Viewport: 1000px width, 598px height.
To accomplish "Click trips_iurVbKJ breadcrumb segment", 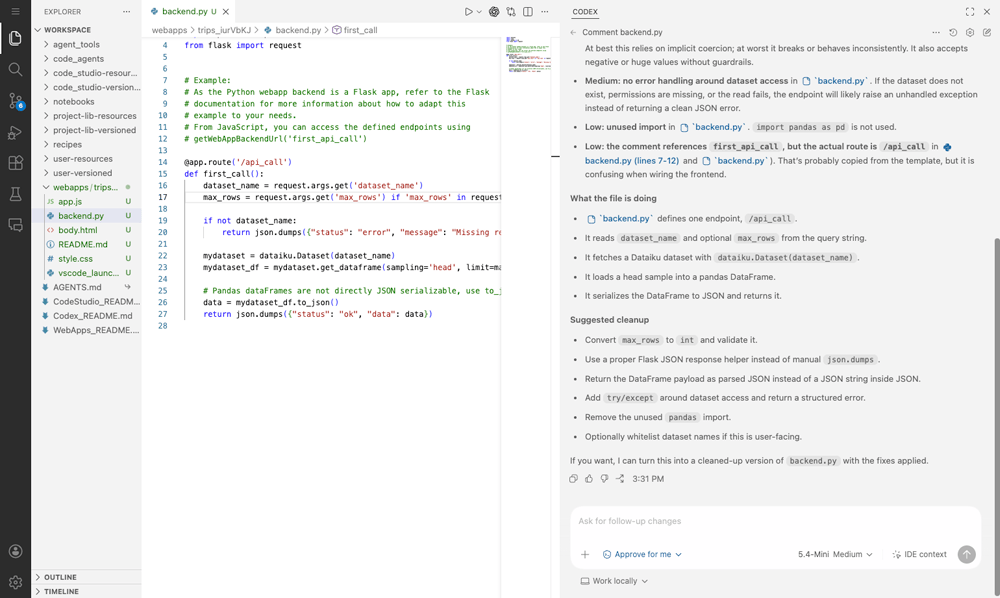I will tap(224, 30).
